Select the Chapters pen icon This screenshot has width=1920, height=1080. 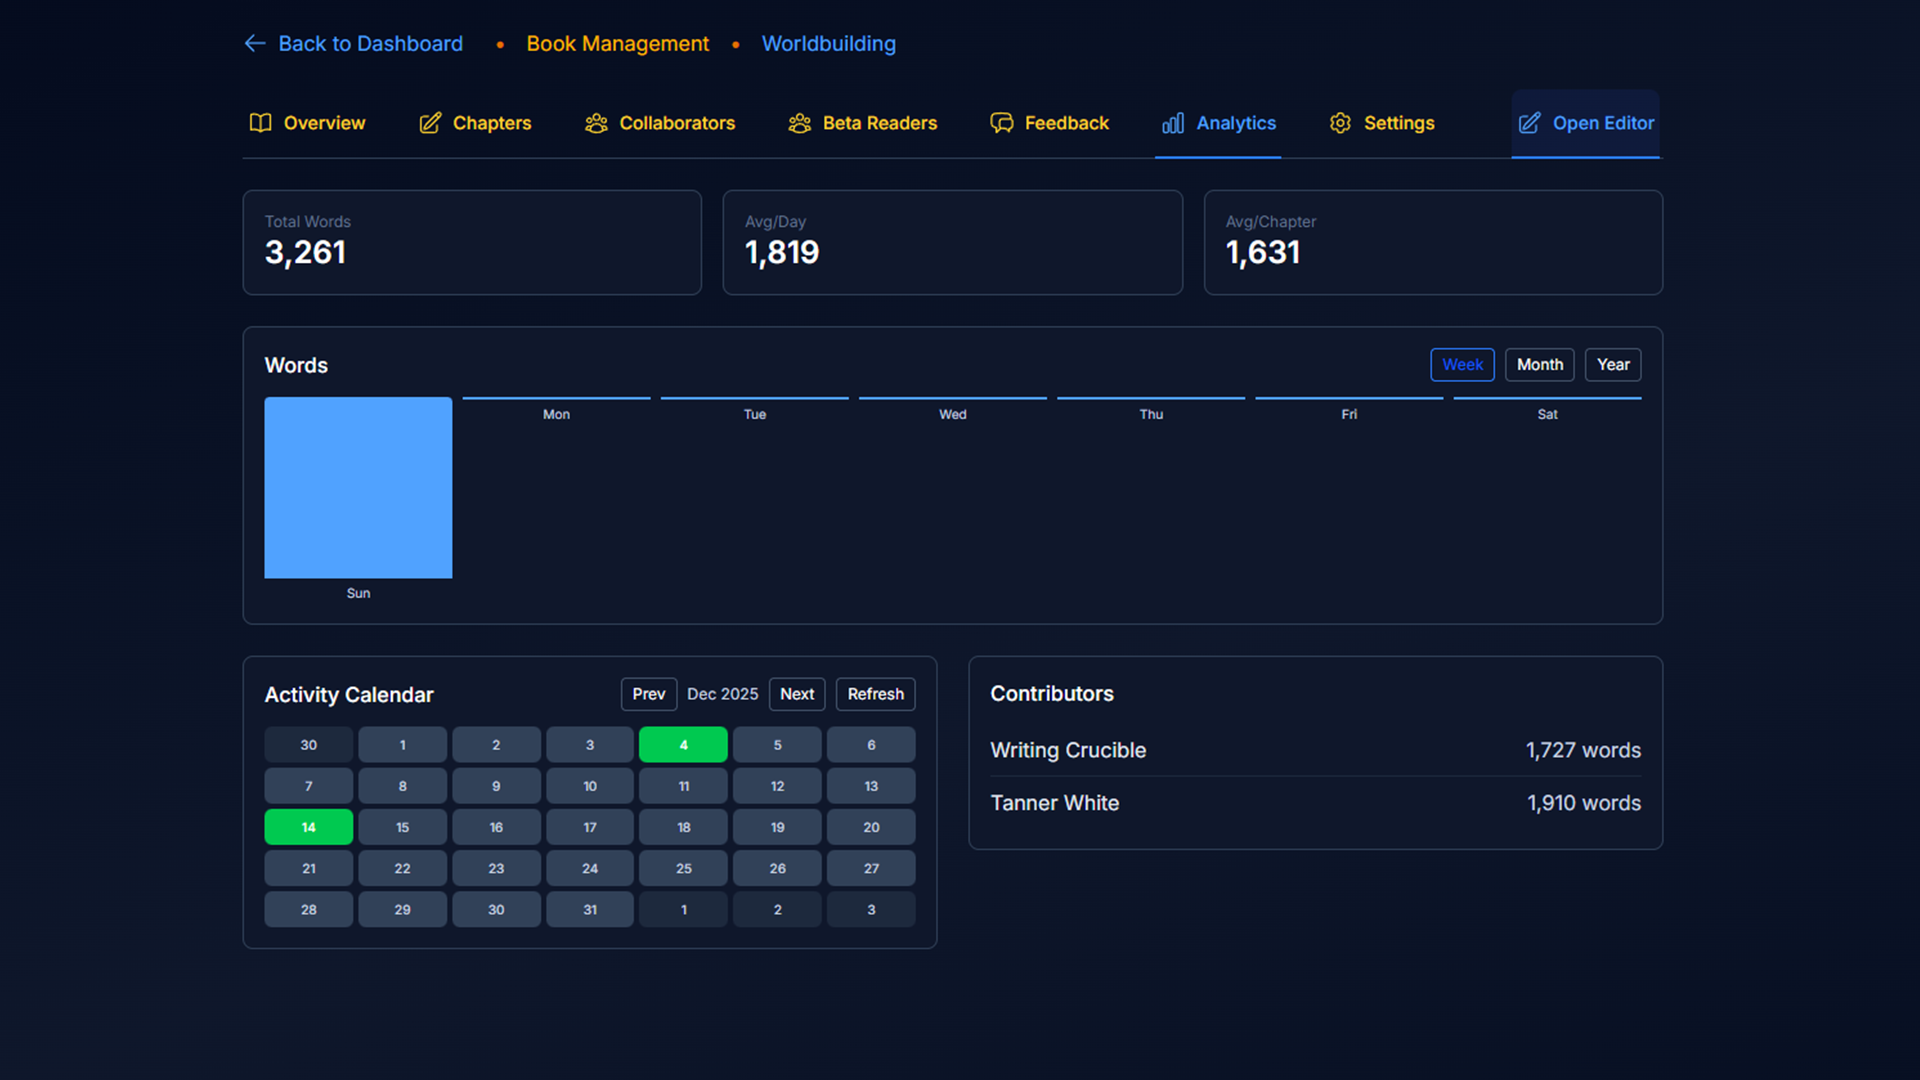pyautogui.click(x=430, y=123)
